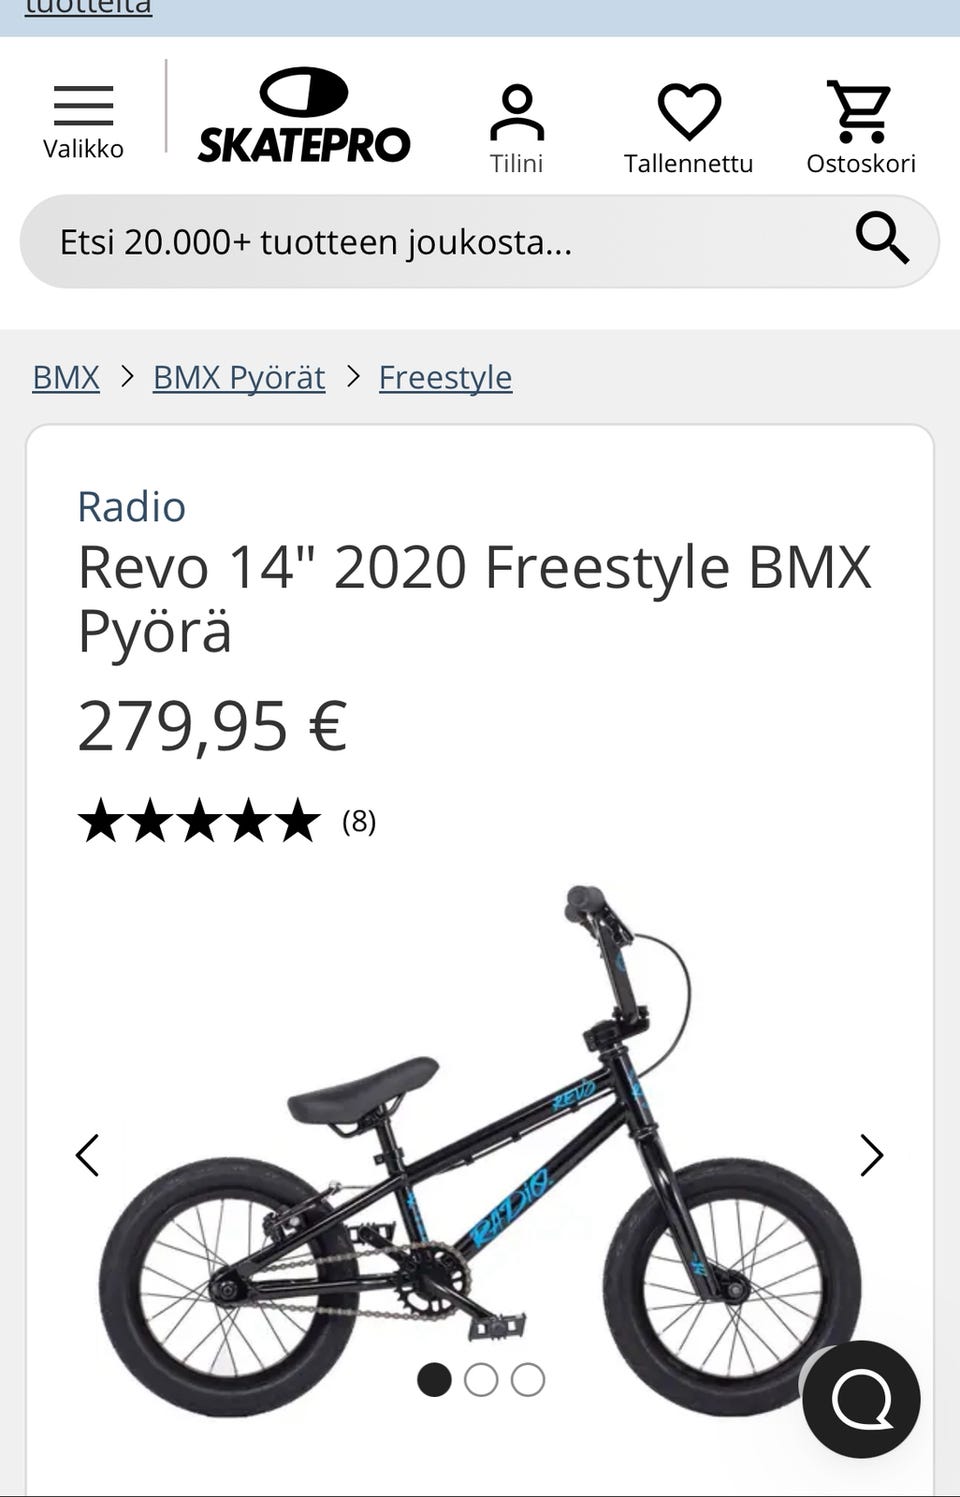Open the Radio brand link
The width and height of the screenshot is (960, 1497).
coord(131,507)
